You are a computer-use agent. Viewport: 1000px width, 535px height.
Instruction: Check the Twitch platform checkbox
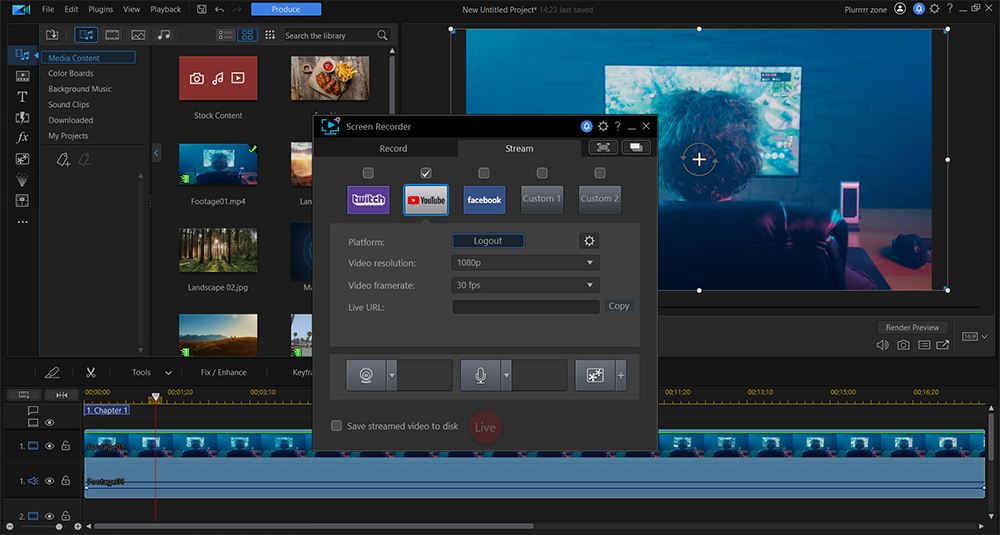[x=368, y=173]
